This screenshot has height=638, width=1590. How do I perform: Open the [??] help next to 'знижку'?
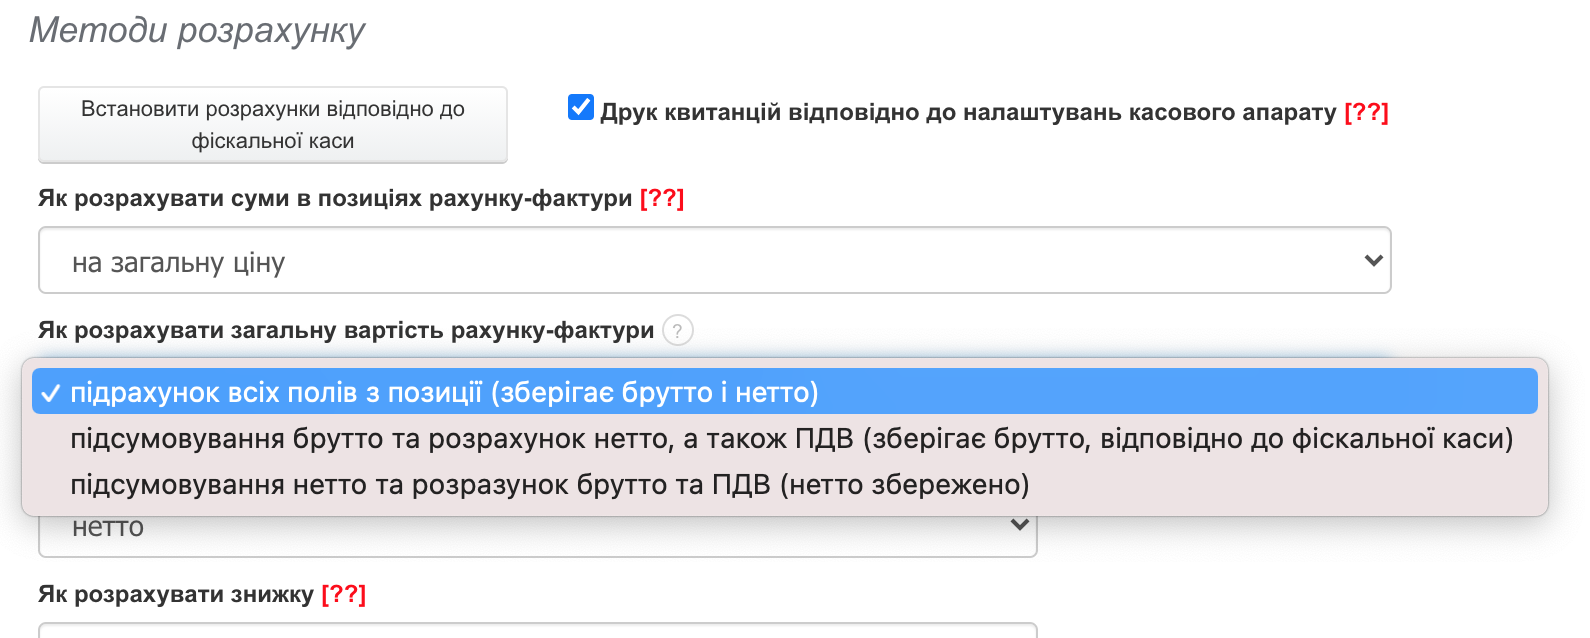[x=343, y=594]
